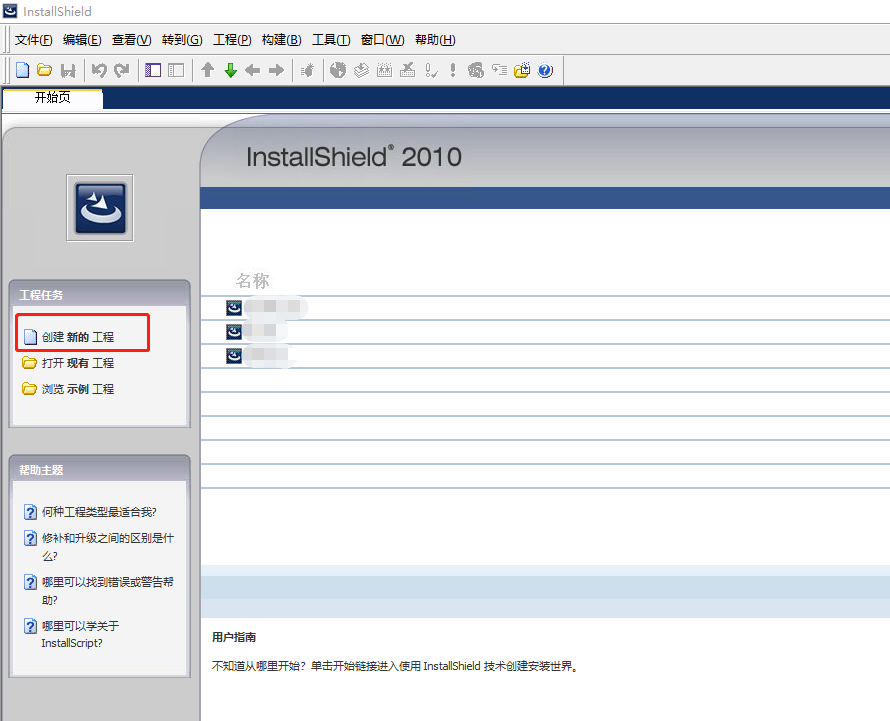890x721 pixels.
Task: Click the debug bug toolbar icon
Action: (x=307, y=70)
